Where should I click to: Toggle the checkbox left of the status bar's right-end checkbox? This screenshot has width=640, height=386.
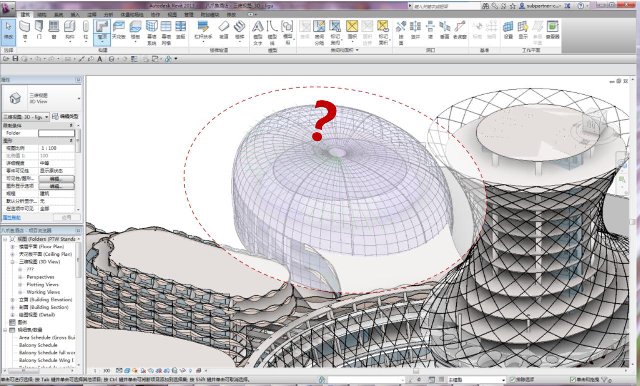click(x=513, y=380)
